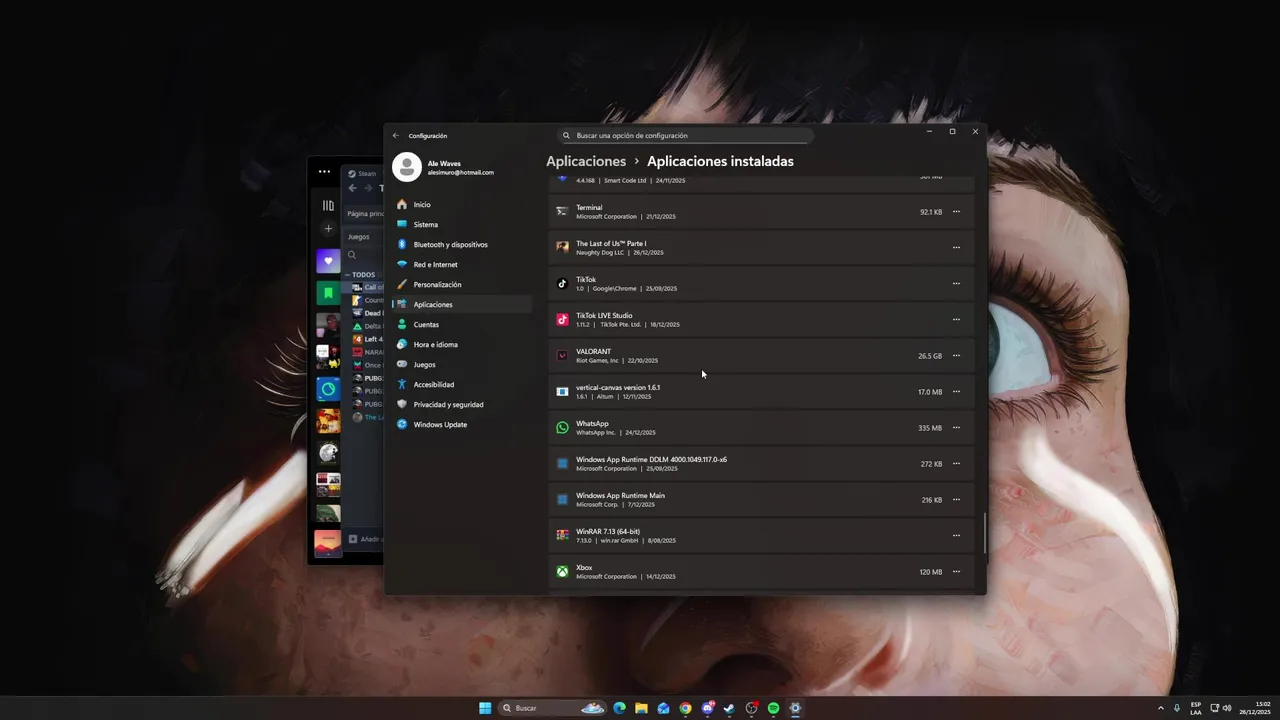Click the VALORANT app icon
The width and height of the screenshot is (1280, 720).
coord(562,356)
